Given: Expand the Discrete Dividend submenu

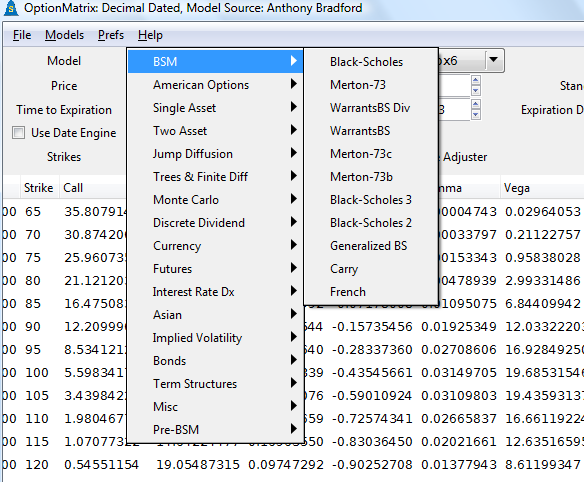Looking at the screenshot, I should [x=215, y=223].
